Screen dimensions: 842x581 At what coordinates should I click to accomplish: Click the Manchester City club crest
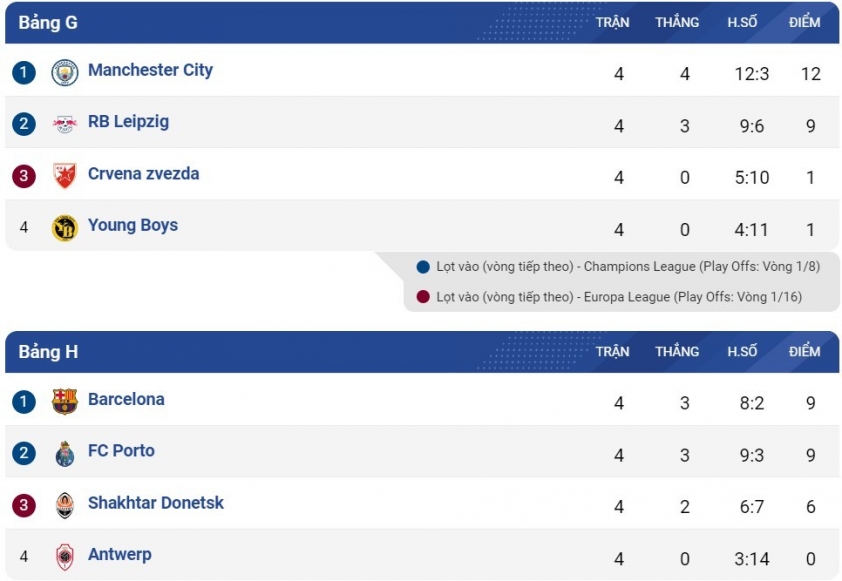click(64, 72)
